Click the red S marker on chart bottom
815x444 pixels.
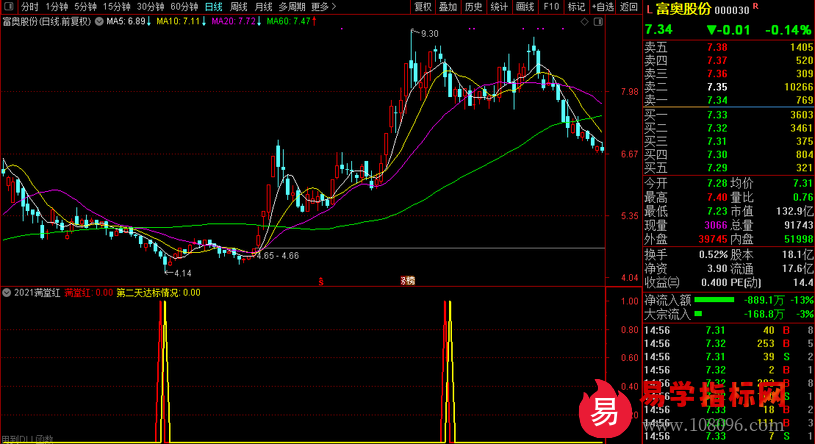click(x=321, y=281)
